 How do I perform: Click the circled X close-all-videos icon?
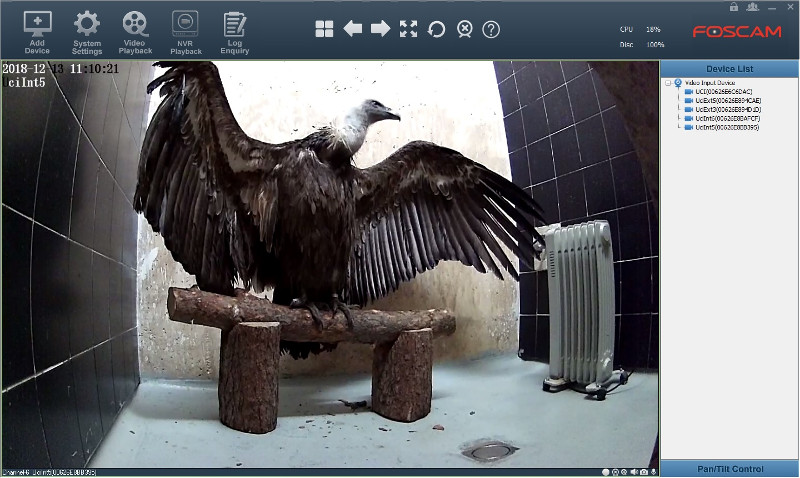[464, 29]
